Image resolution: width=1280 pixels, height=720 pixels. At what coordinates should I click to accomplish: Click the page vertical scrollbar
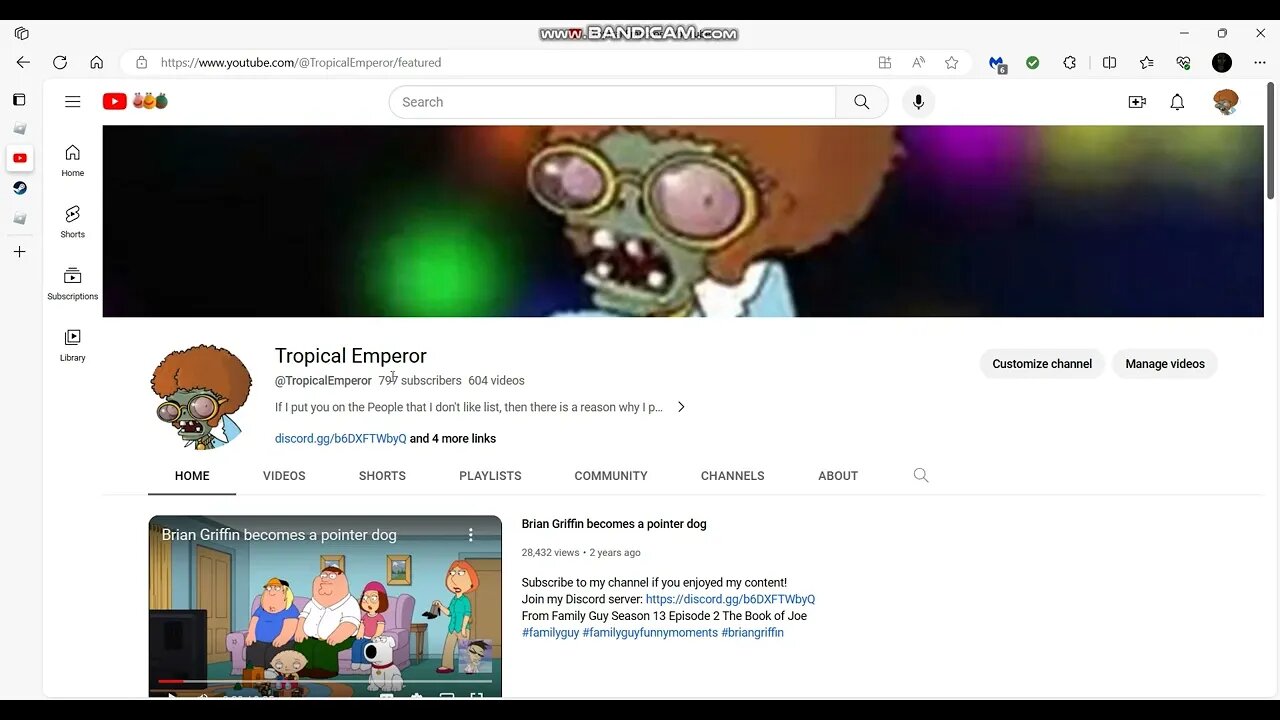tap(1270, 140)
